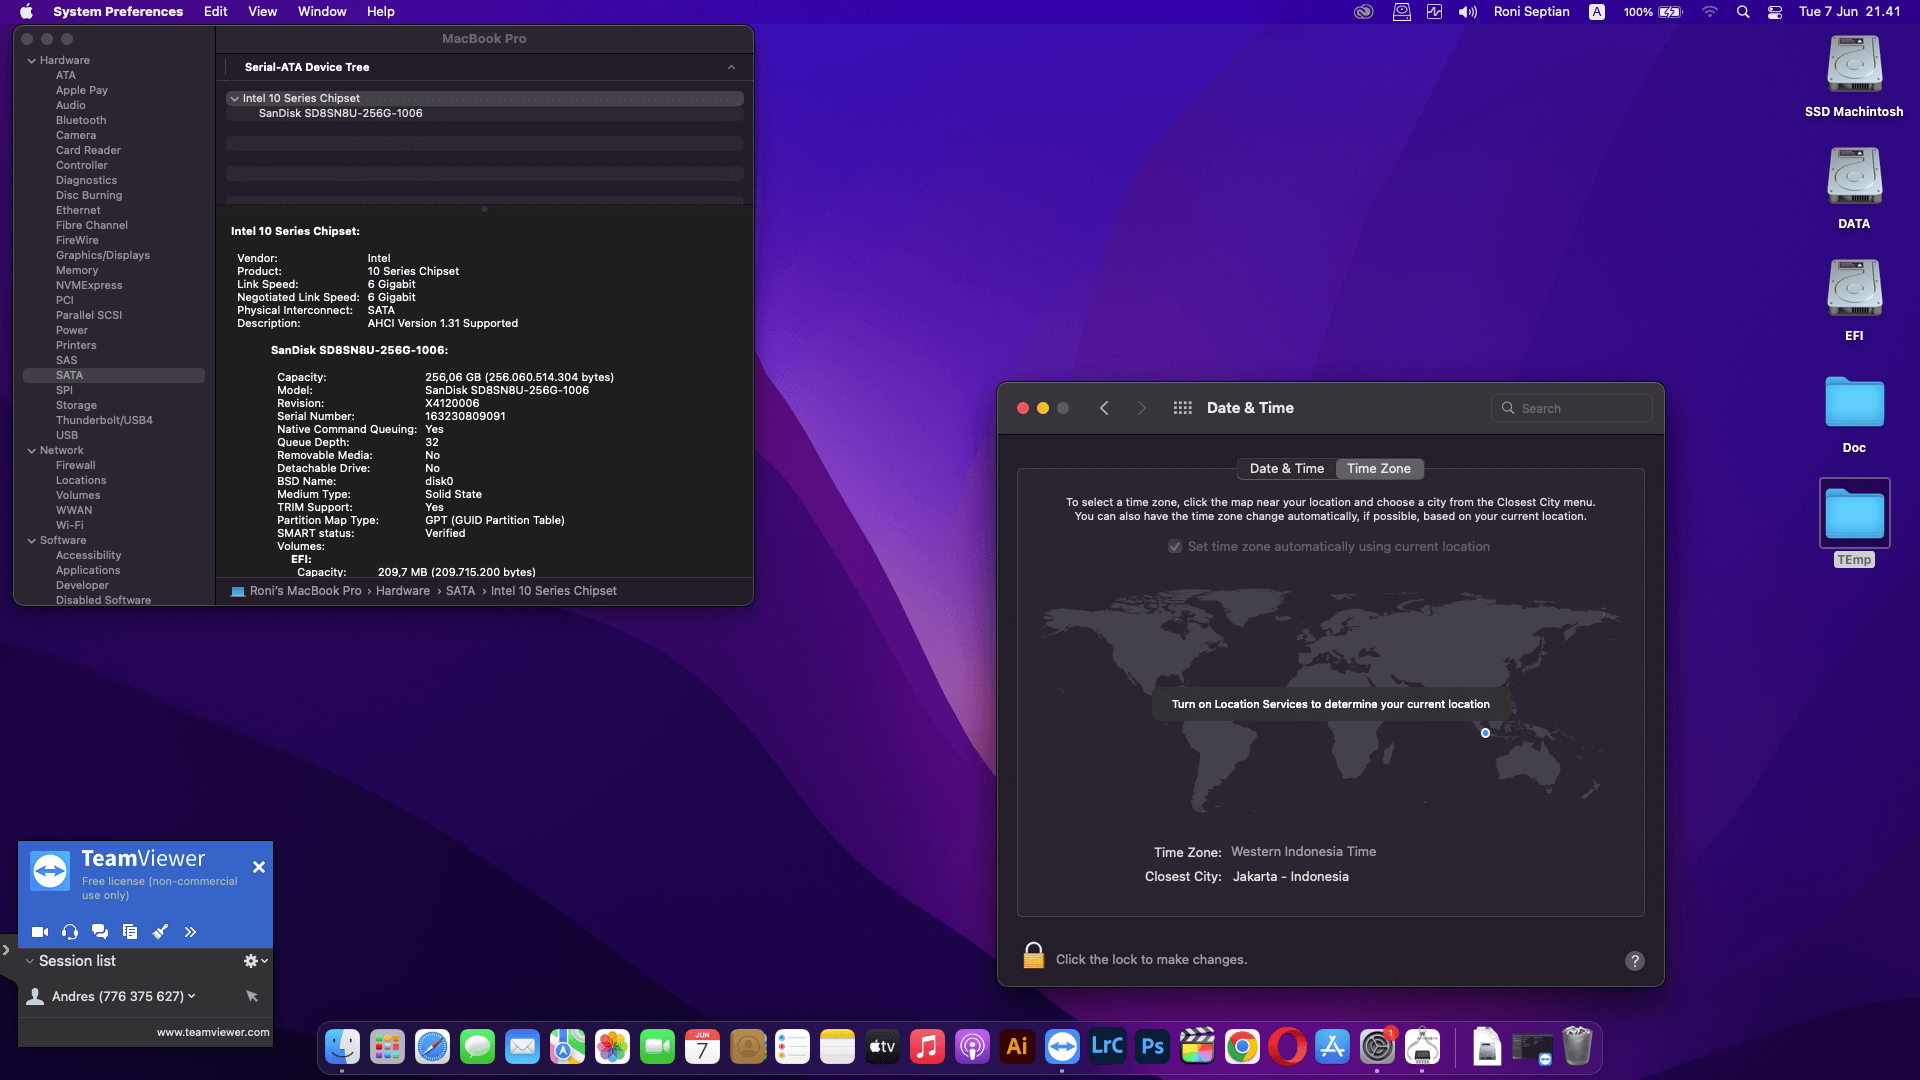The width and height of the screenshot is (1920, 1080).
Task: Open Finder from the Dock
Action: (342, 1047)
